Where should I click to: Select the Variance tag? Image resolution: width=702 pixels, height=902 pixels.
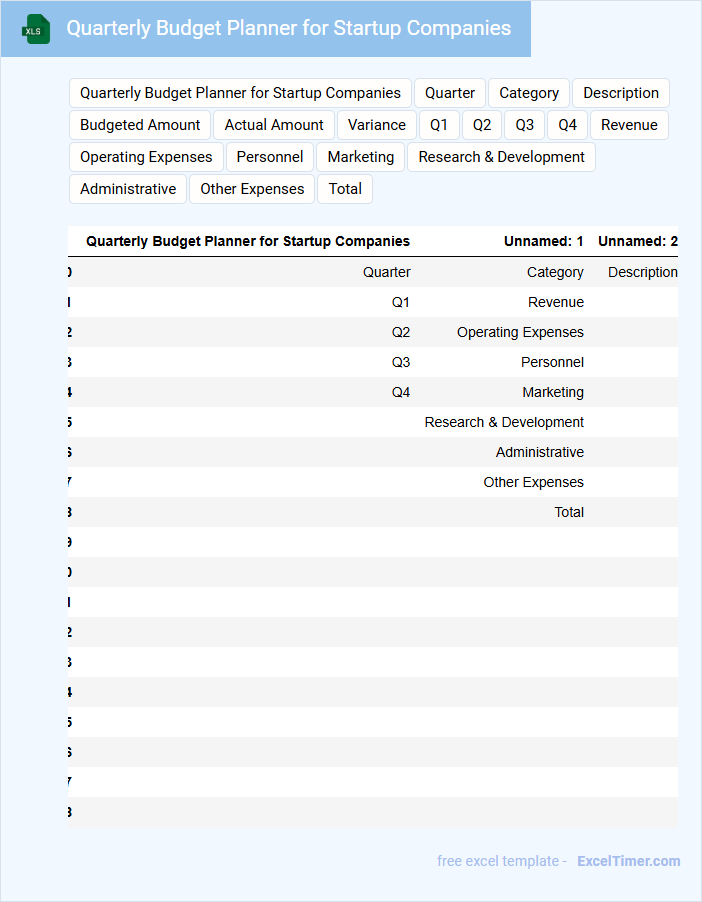pyautogui.click(x=377, y=125)
